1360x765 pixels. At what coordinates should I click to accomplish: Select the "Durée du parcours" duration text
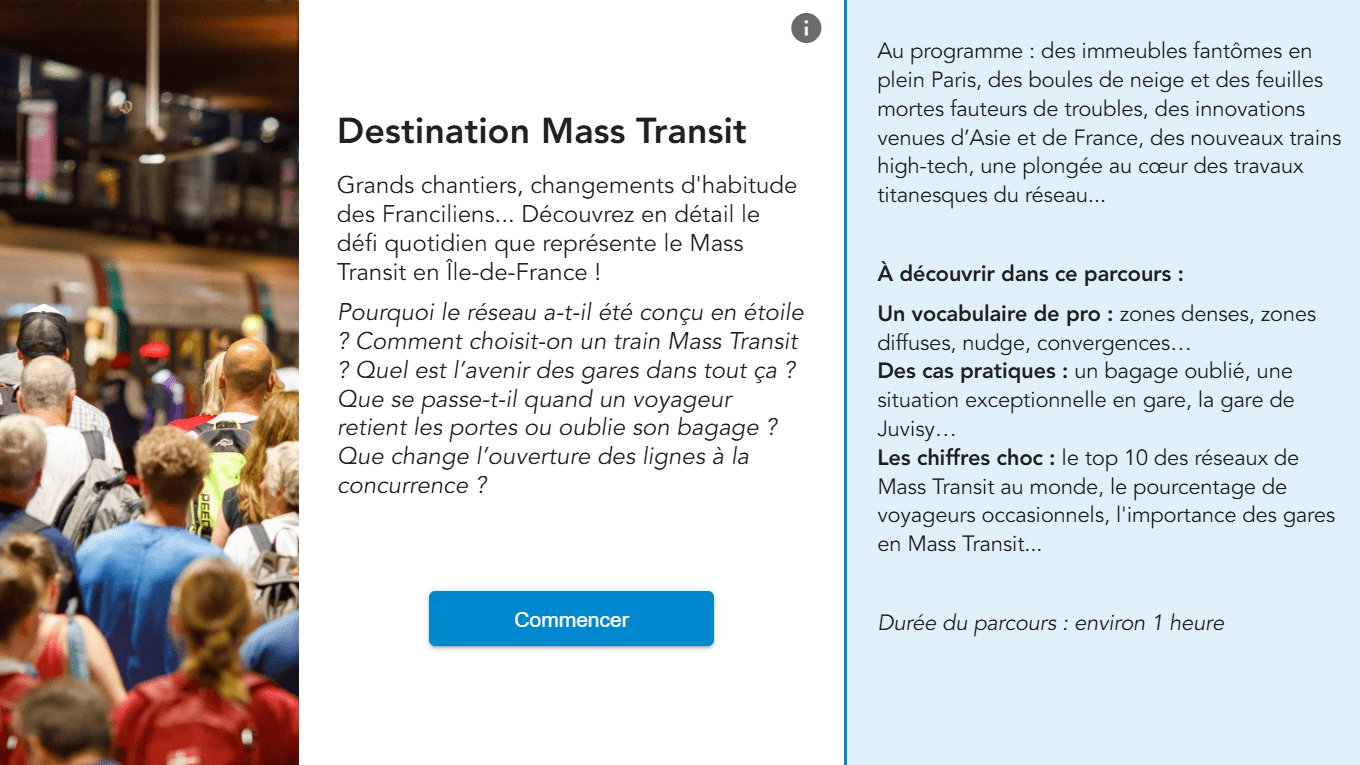click(1051, 623)
